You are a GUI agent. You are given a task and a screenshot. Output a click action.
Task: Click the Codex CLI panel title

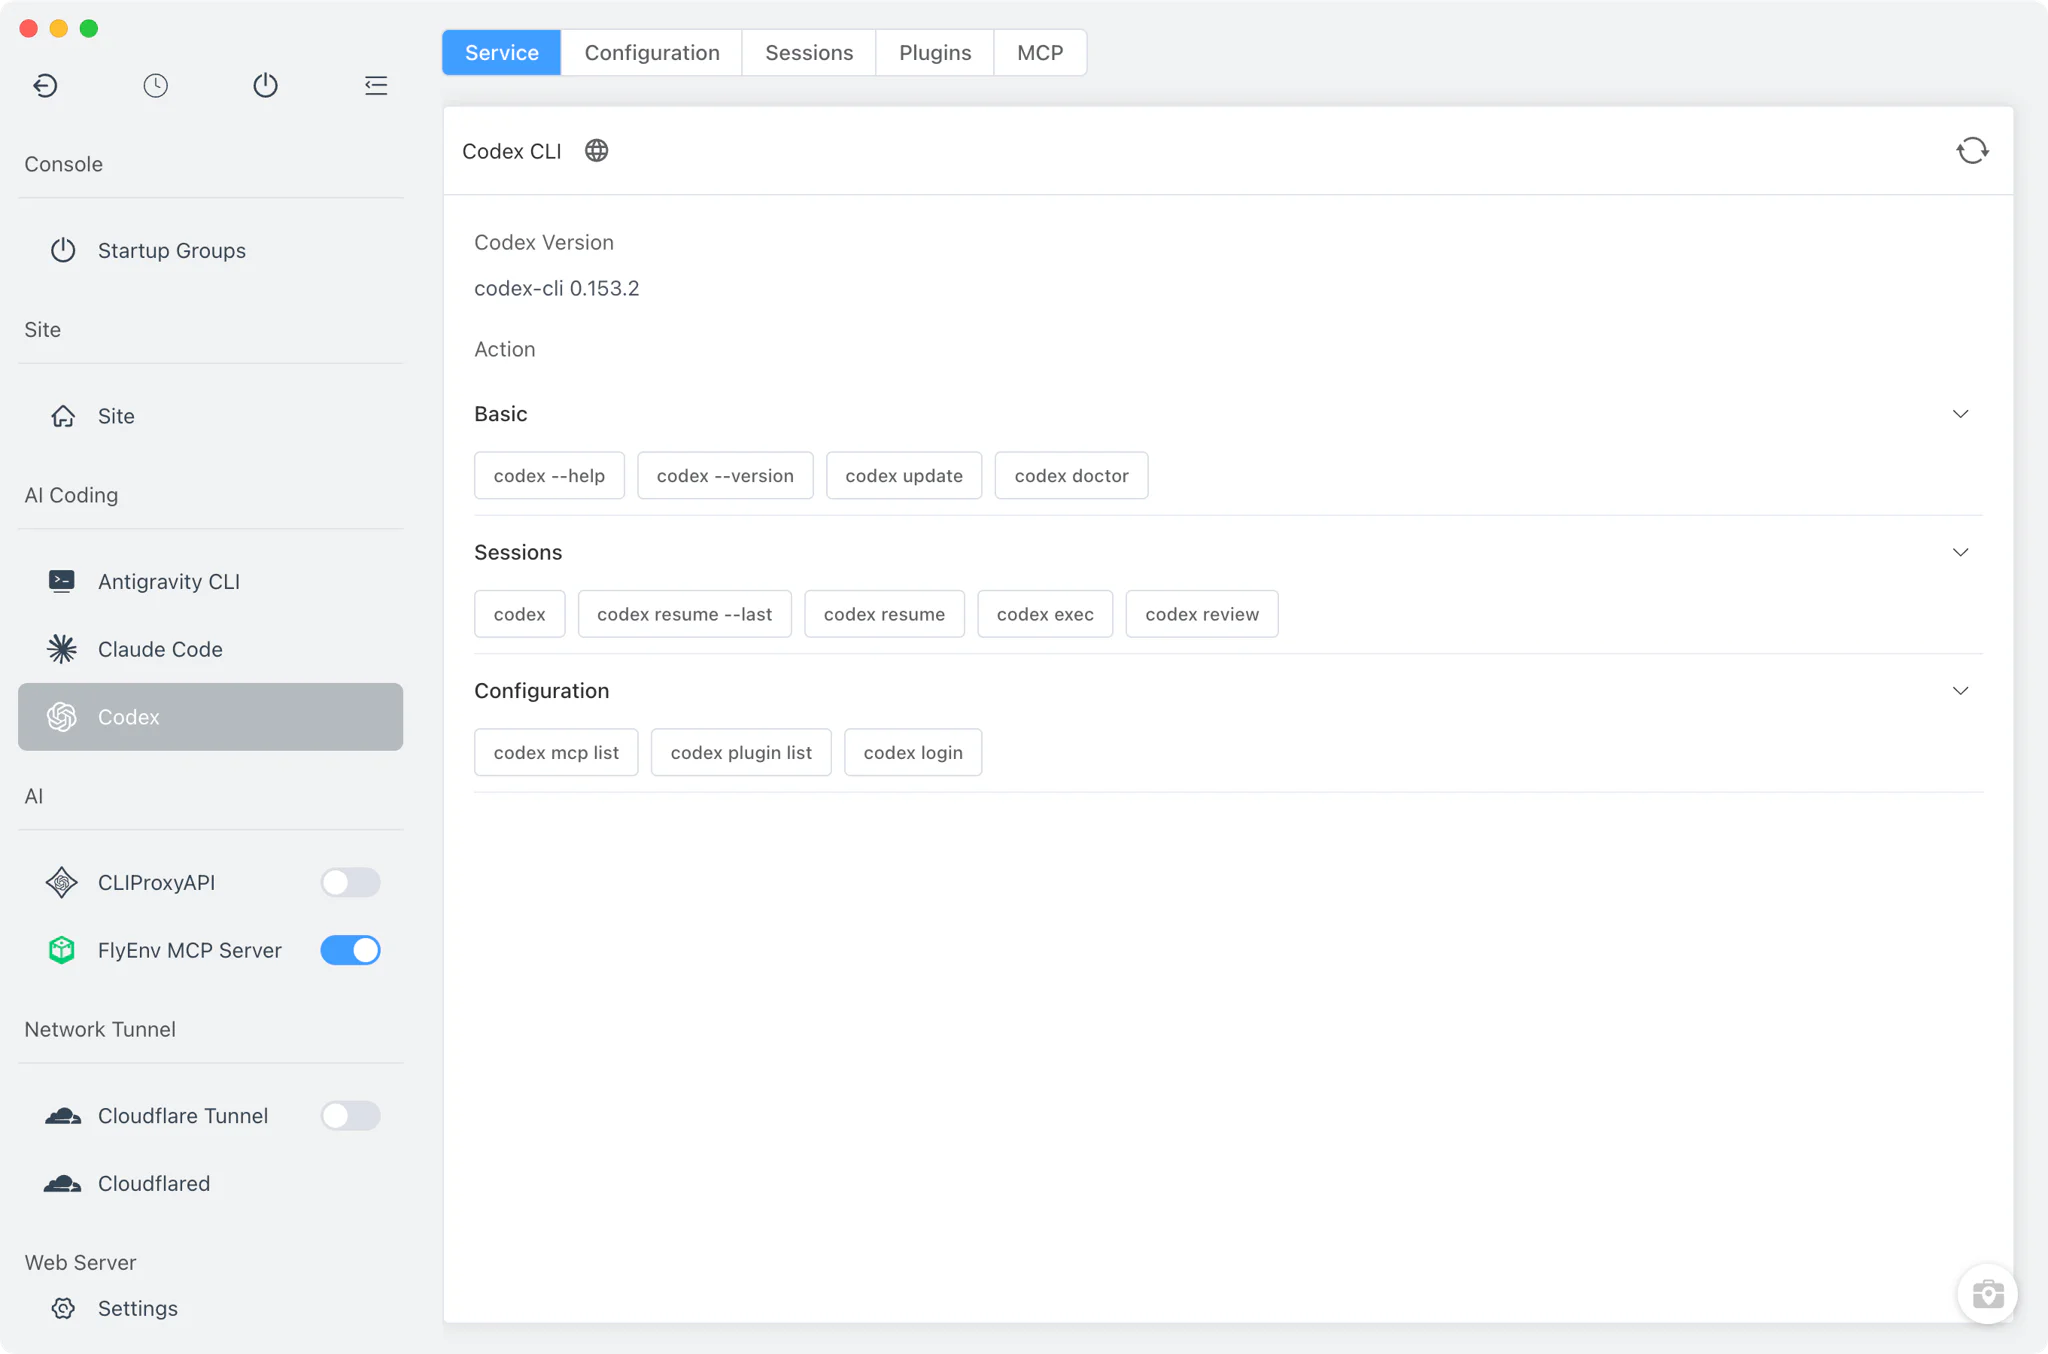[512, 151]
